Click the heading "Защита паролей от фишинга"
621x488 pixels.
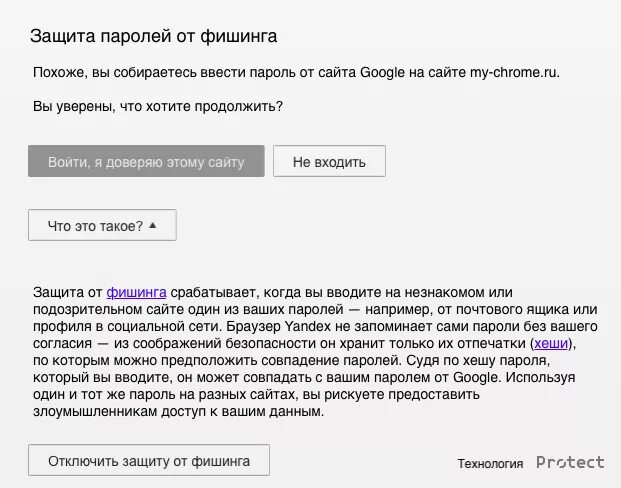(x=154, y=36)
